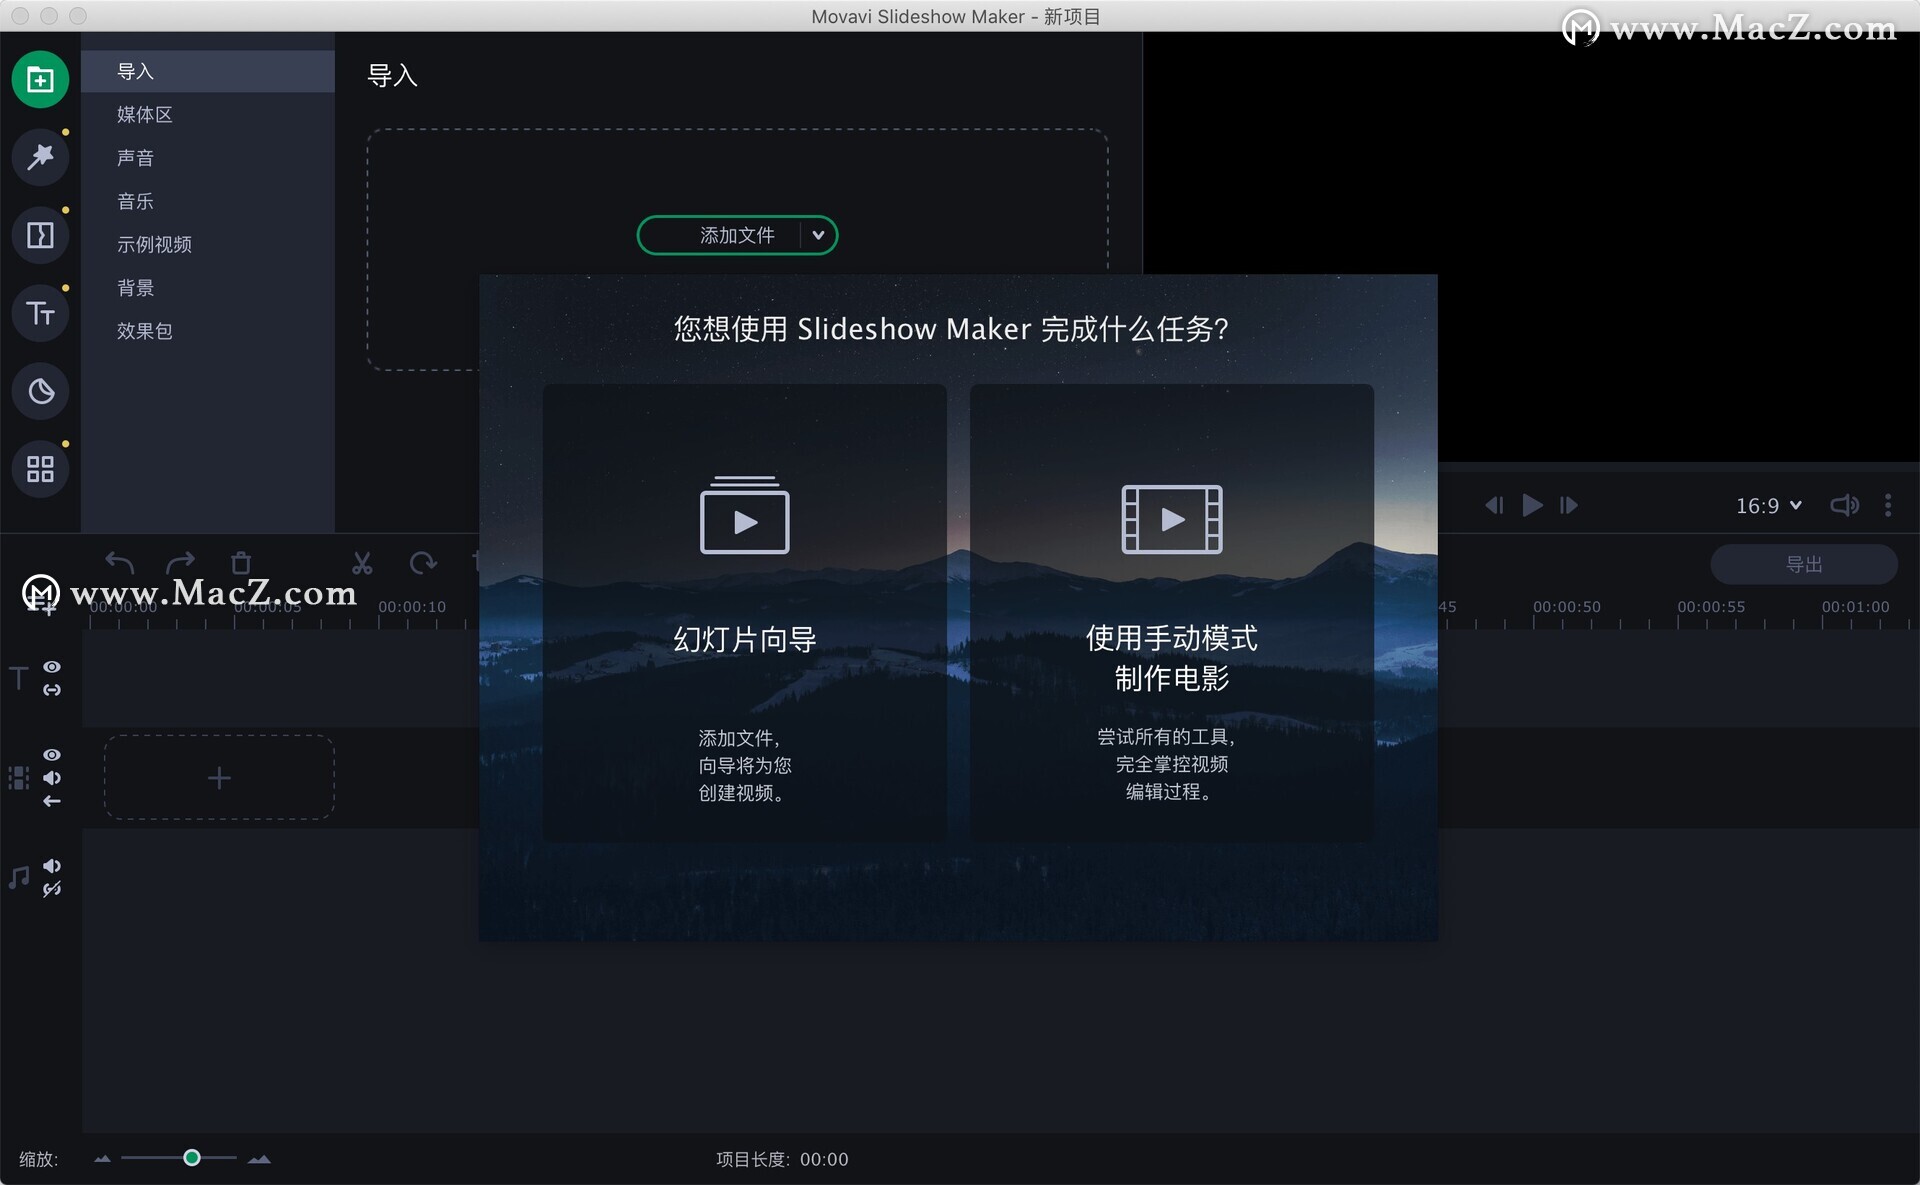This screenshot has width=1920, height=1185.
Task: Click the zoom out small mountain icon
Action: 102,1159
